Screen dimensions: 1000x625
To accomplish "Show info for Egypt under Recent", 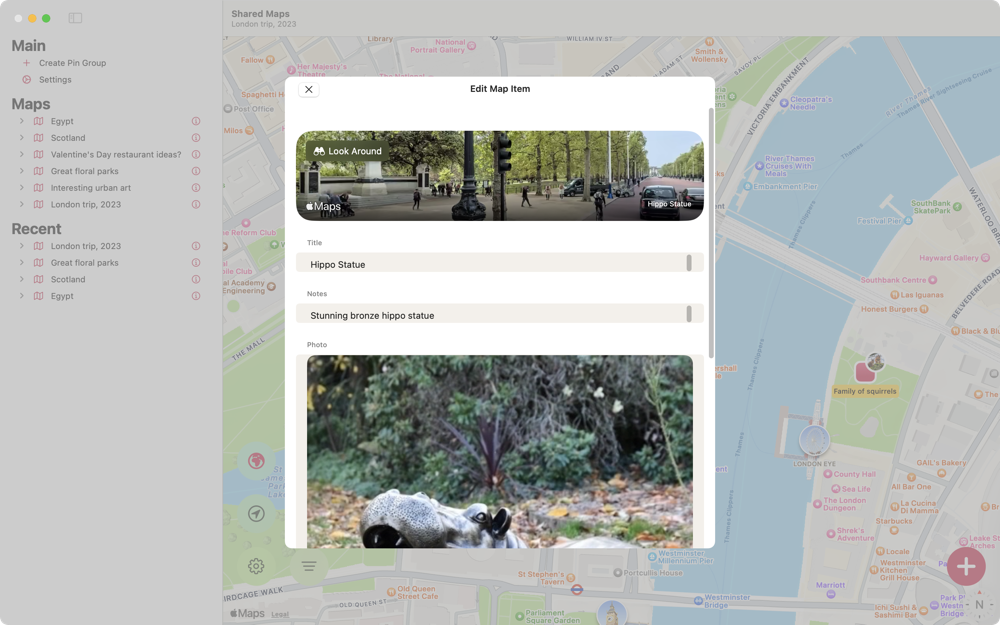I will [196, 295].
